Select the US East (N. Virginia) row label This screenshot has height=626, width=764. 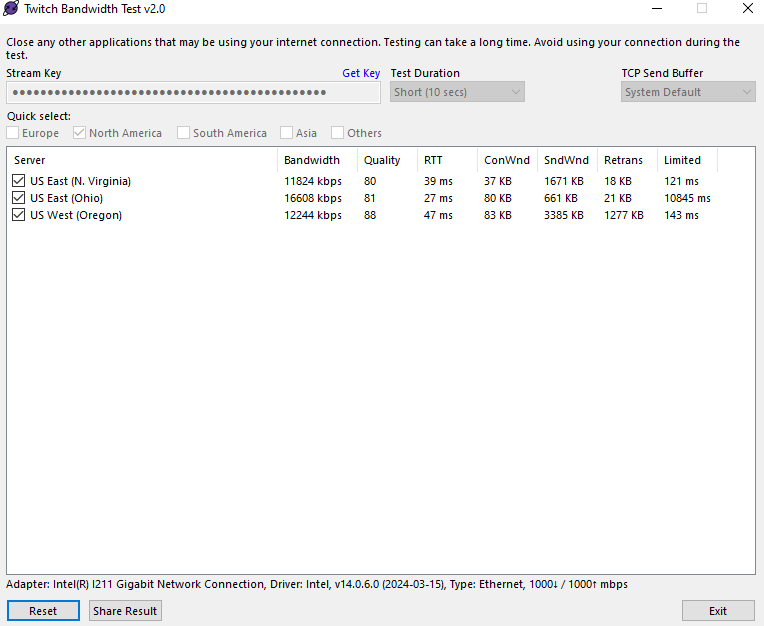tap(80, 181)
